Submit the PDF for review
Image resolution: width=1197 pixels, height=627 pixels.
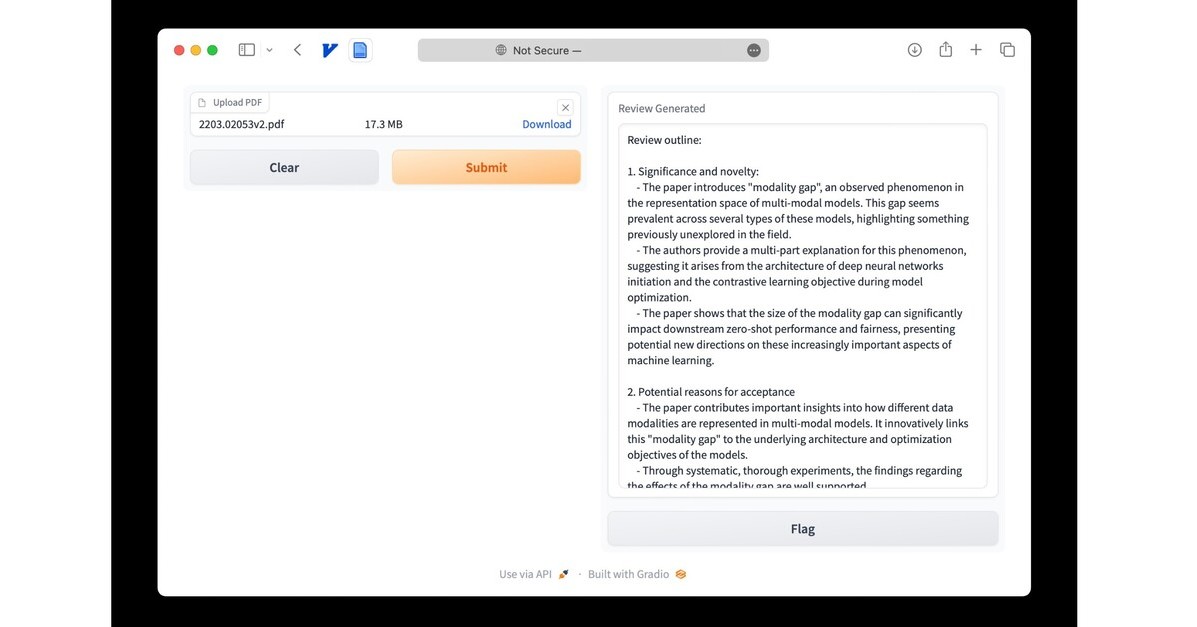click(486, 167)
